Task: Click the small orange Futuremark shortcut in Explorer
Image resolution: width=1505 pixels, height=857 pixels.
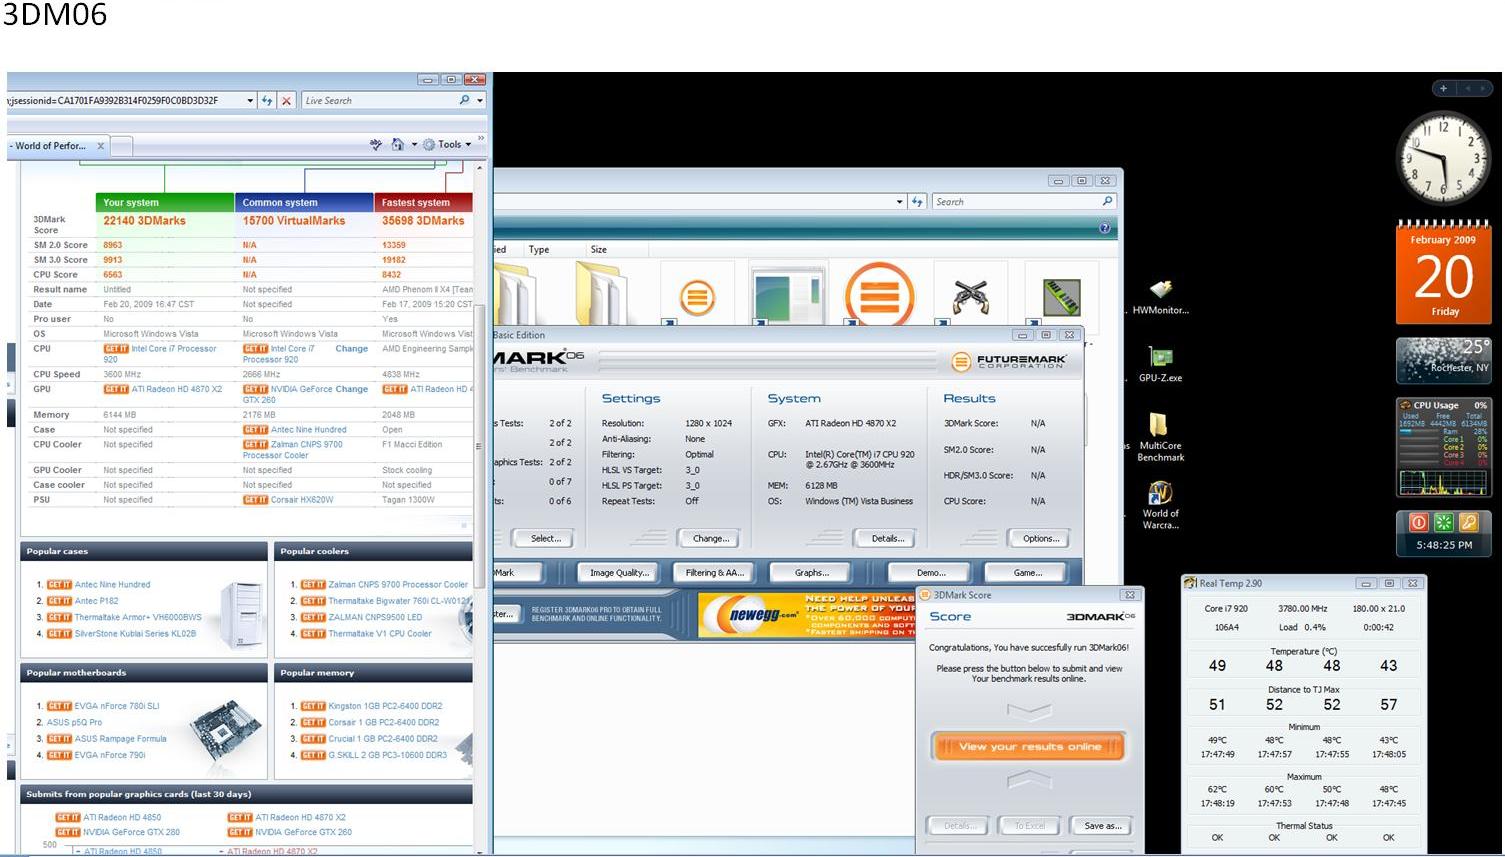Action: coord(697,297)
